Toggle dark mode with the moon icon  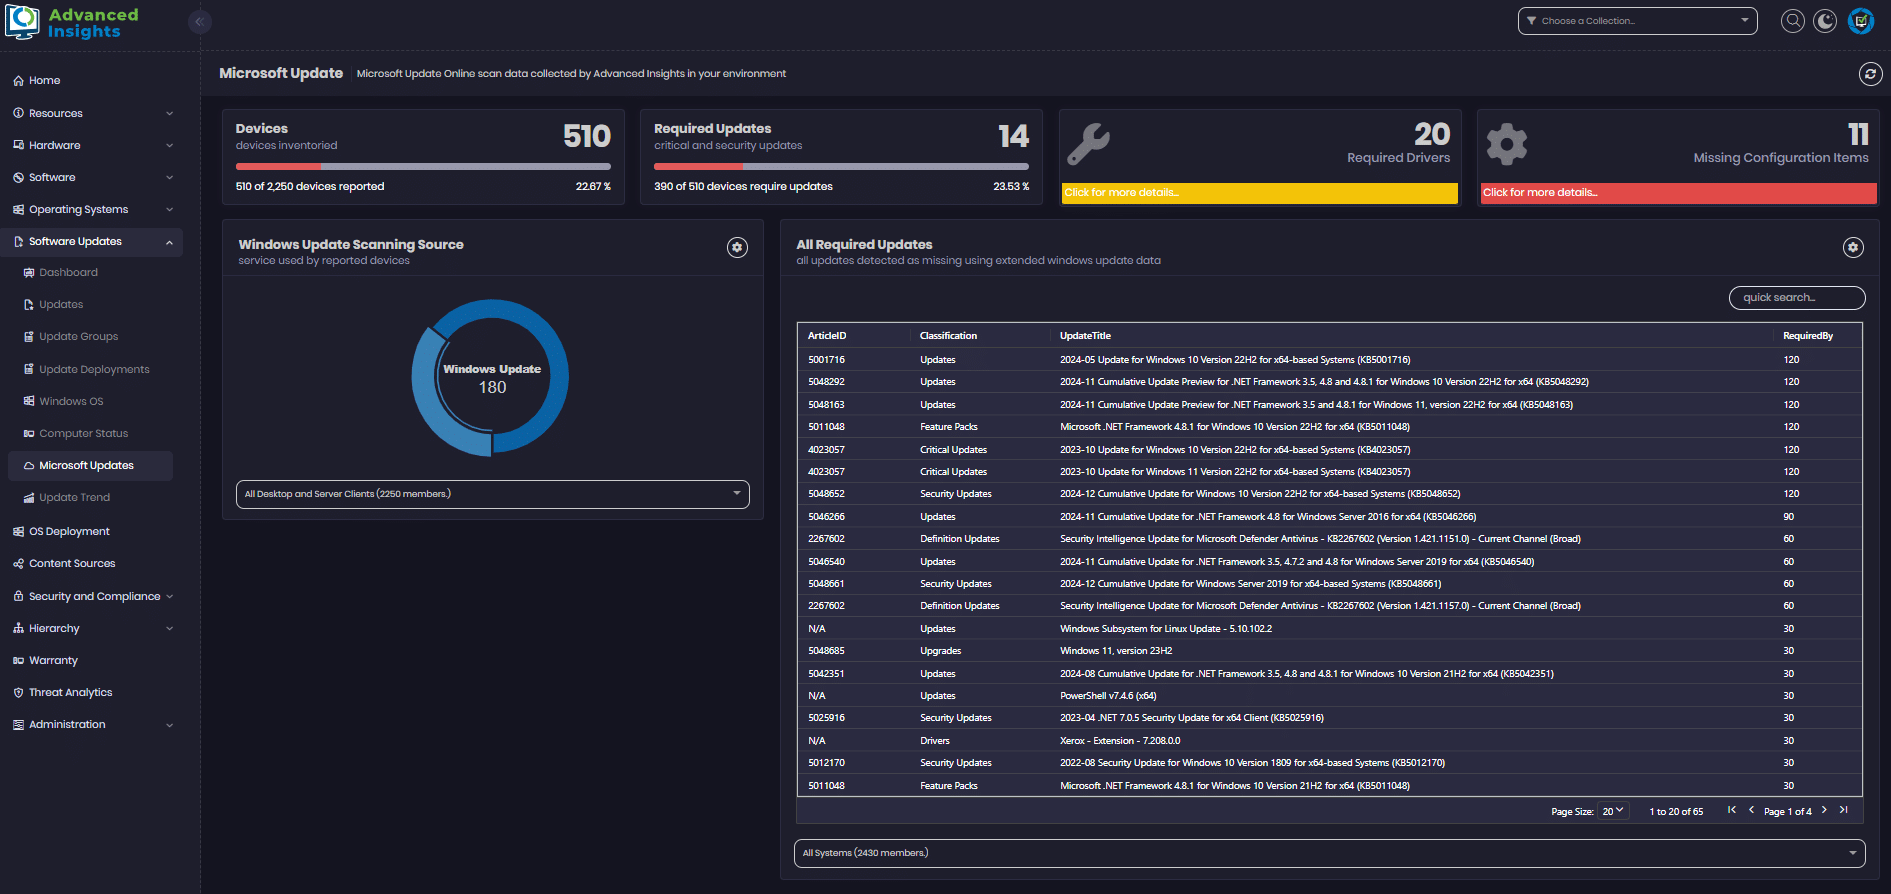[1825, 21]
